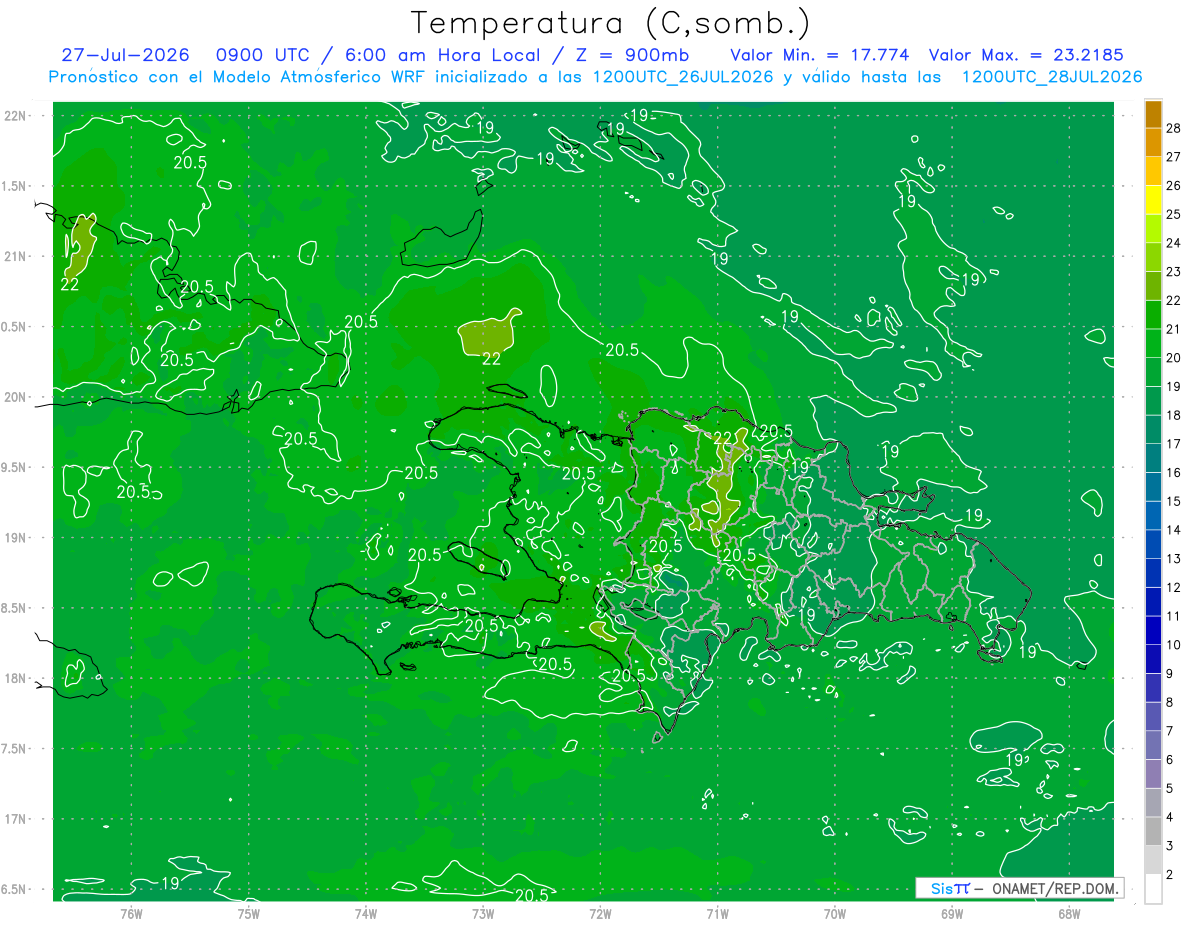Click the title 'Temperatura (C,somb.)'
This screenshot has width=1200, height=927.
click(x=611, y=23)
